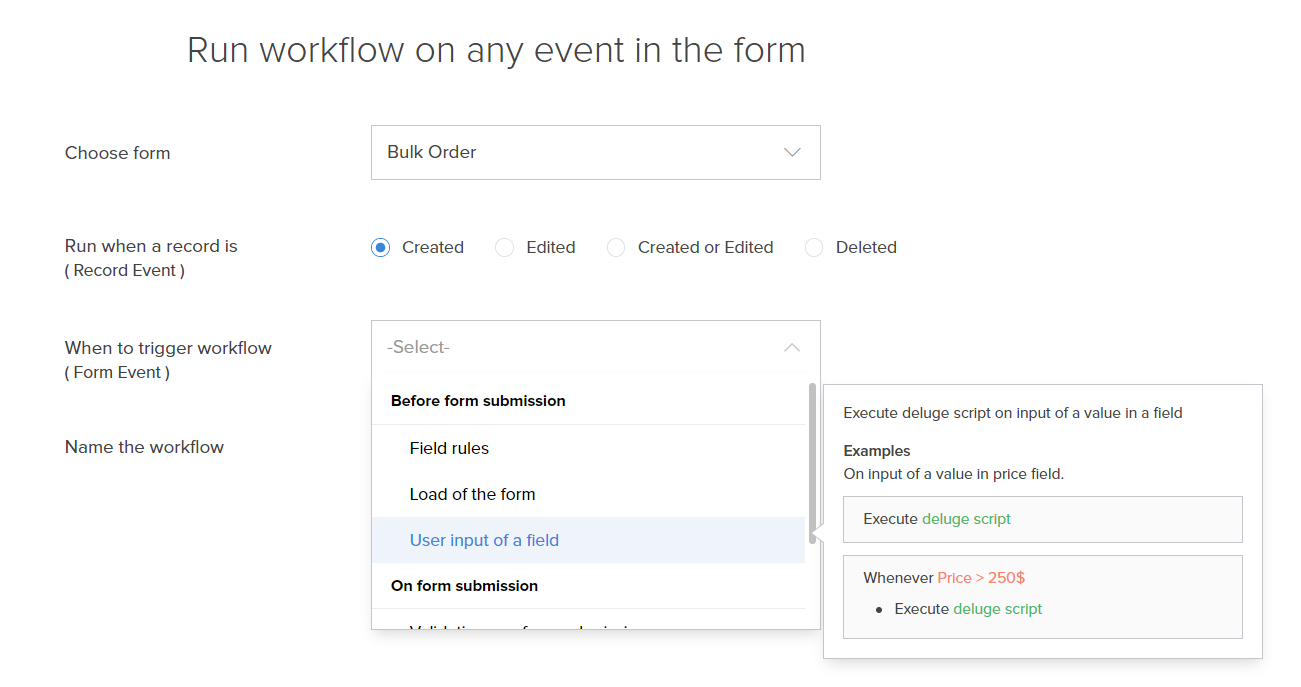Click deluge script link under Whenever example
1301x687 pixels.
997,609
